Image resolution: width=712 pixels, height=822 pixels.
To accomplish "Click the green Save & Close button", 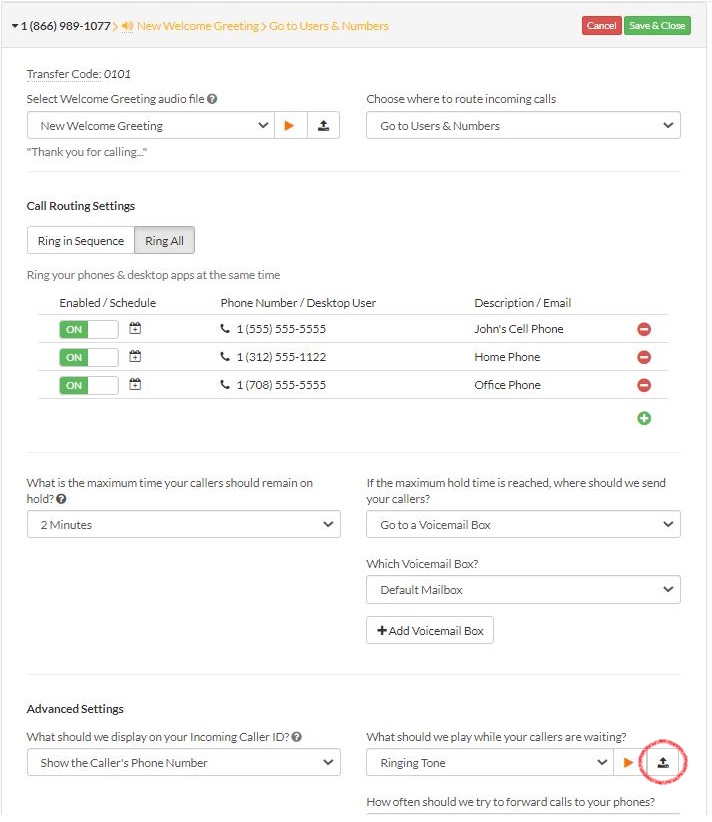I will (x=657, y=26).
